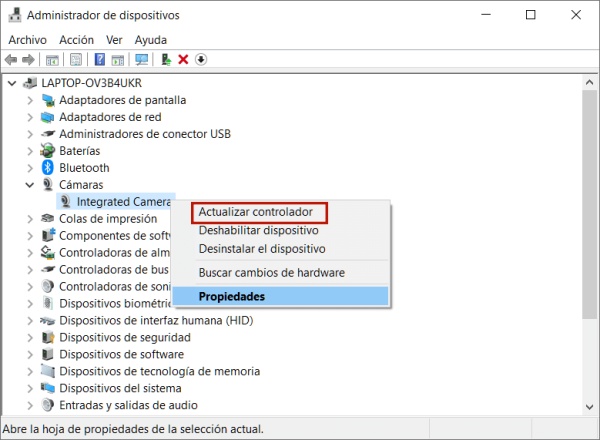Expand Dispositivos de seguridad category
This screenshot has height=440, width=600.
click(30, 337)
